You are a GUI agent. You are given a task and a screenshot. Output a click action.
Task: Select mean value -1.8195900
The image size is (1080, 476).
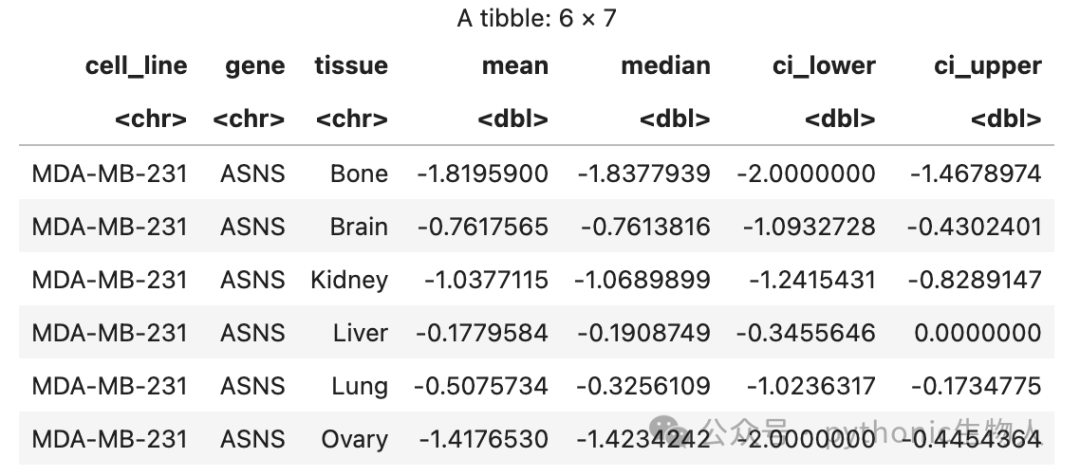point(482,174)
